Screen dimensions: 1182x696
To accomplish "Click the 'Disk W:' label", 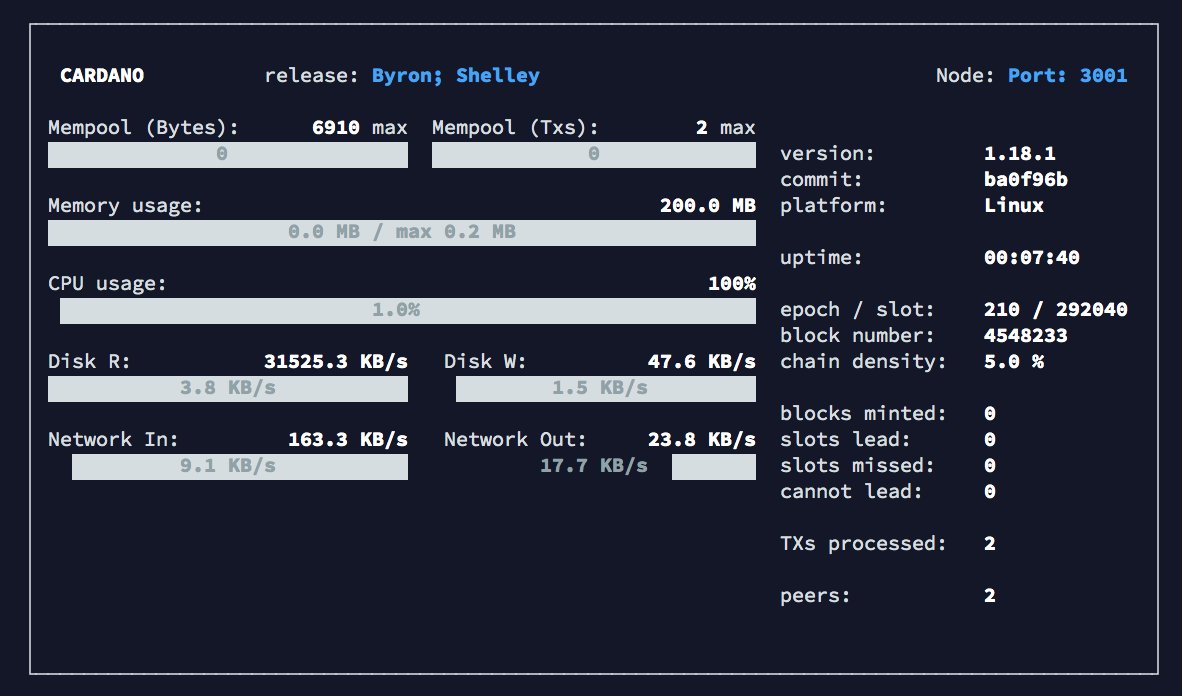I will point(485,362).
